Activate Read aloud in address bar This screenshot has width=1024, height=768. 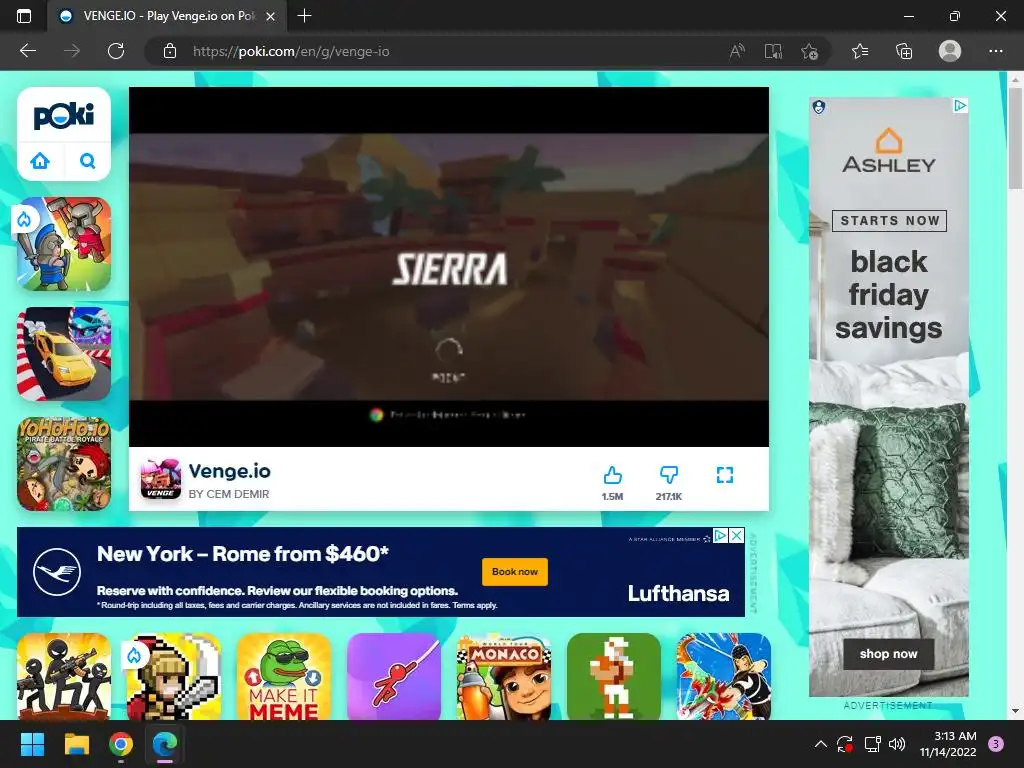point(737,51)
